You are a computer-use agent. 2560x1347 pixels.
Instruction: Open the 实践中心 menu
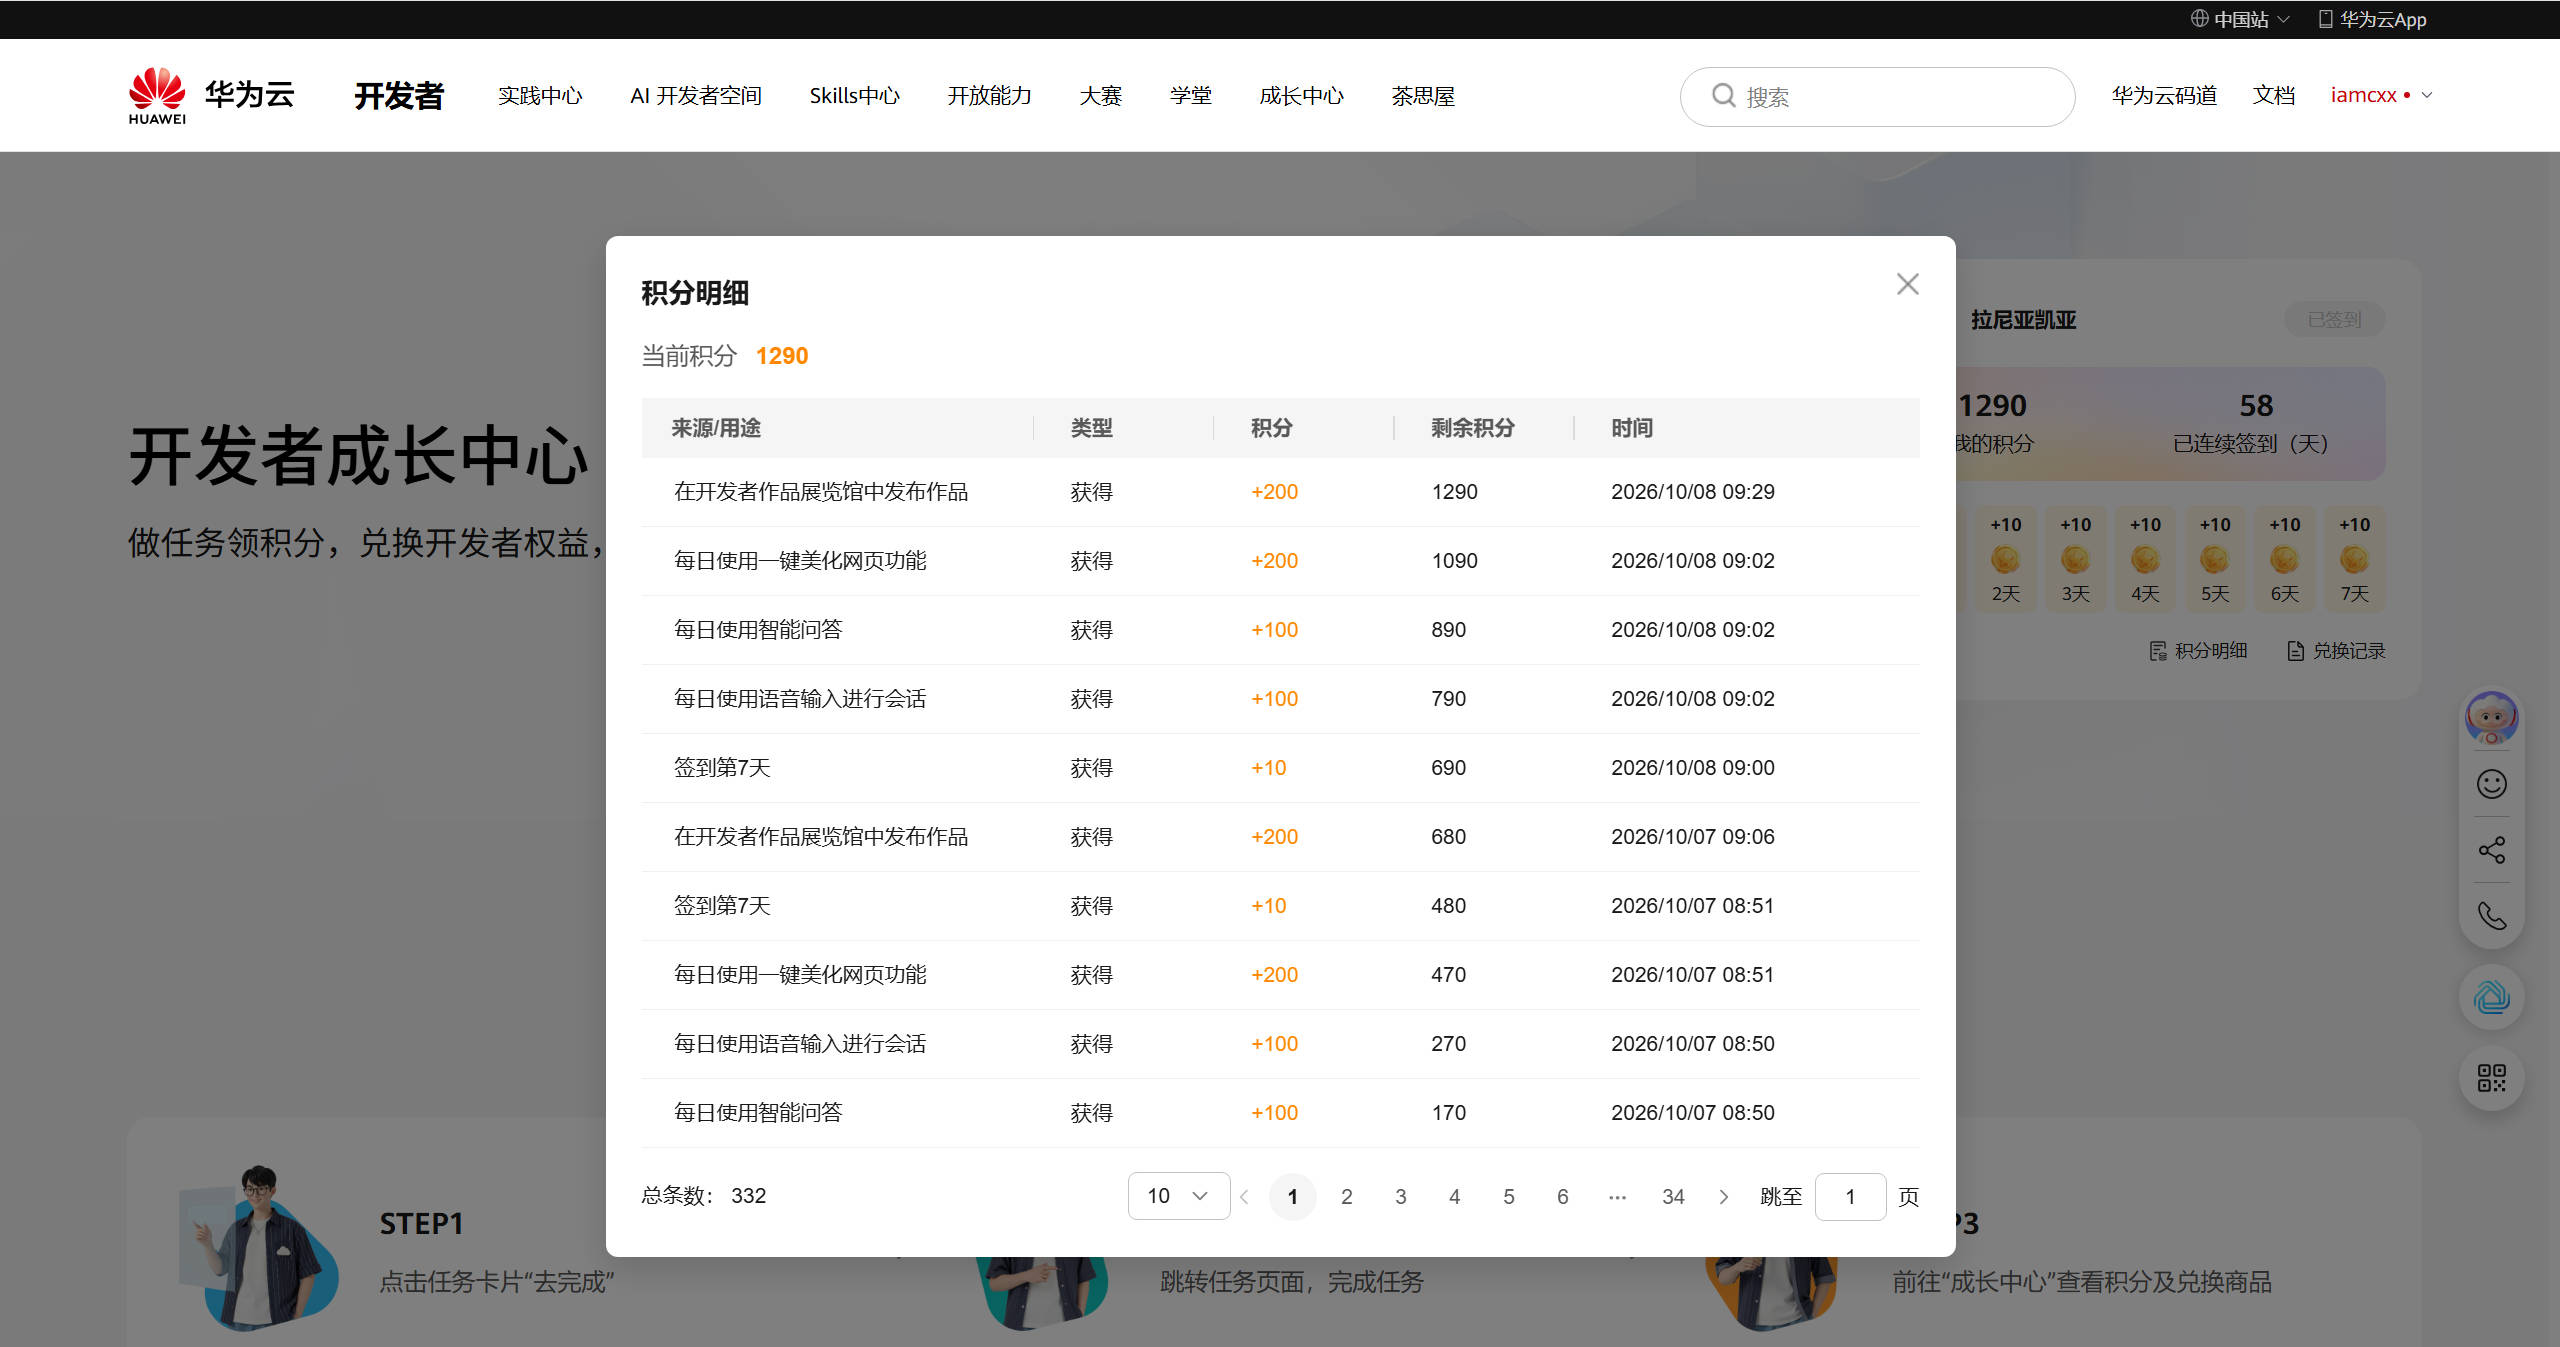point(540,96)
